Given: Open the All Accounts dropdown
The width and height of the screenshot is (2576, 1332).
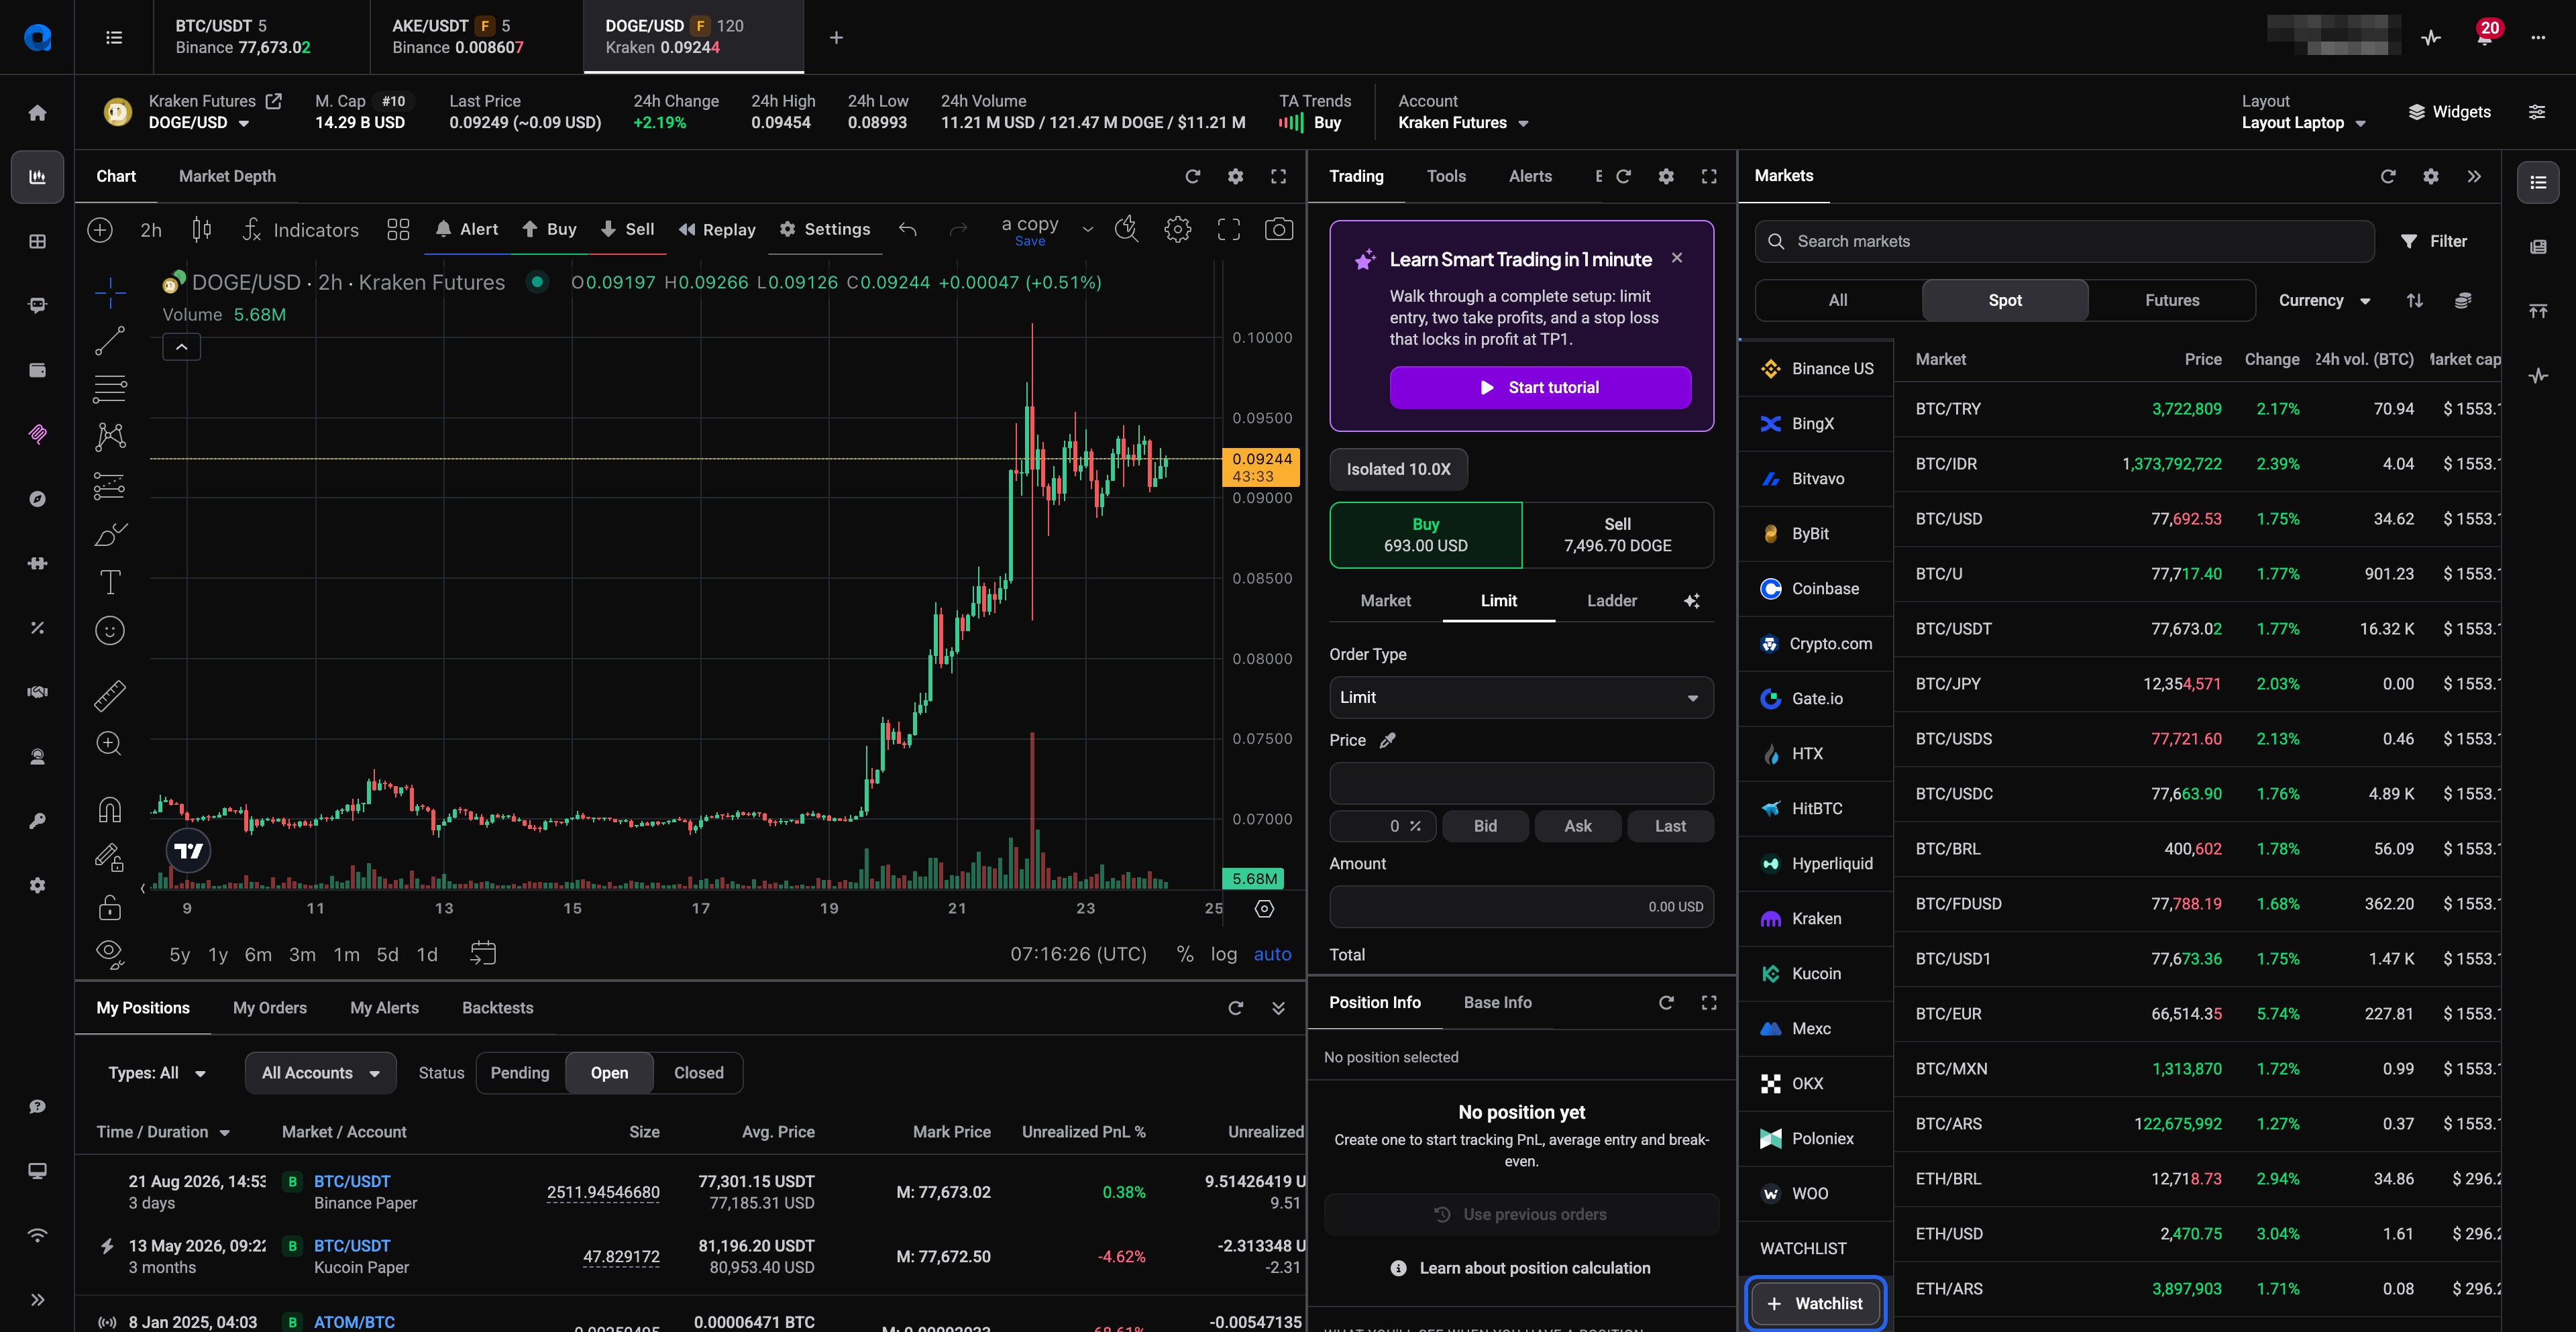Looking at the screenshot, I should point(320,1073).
